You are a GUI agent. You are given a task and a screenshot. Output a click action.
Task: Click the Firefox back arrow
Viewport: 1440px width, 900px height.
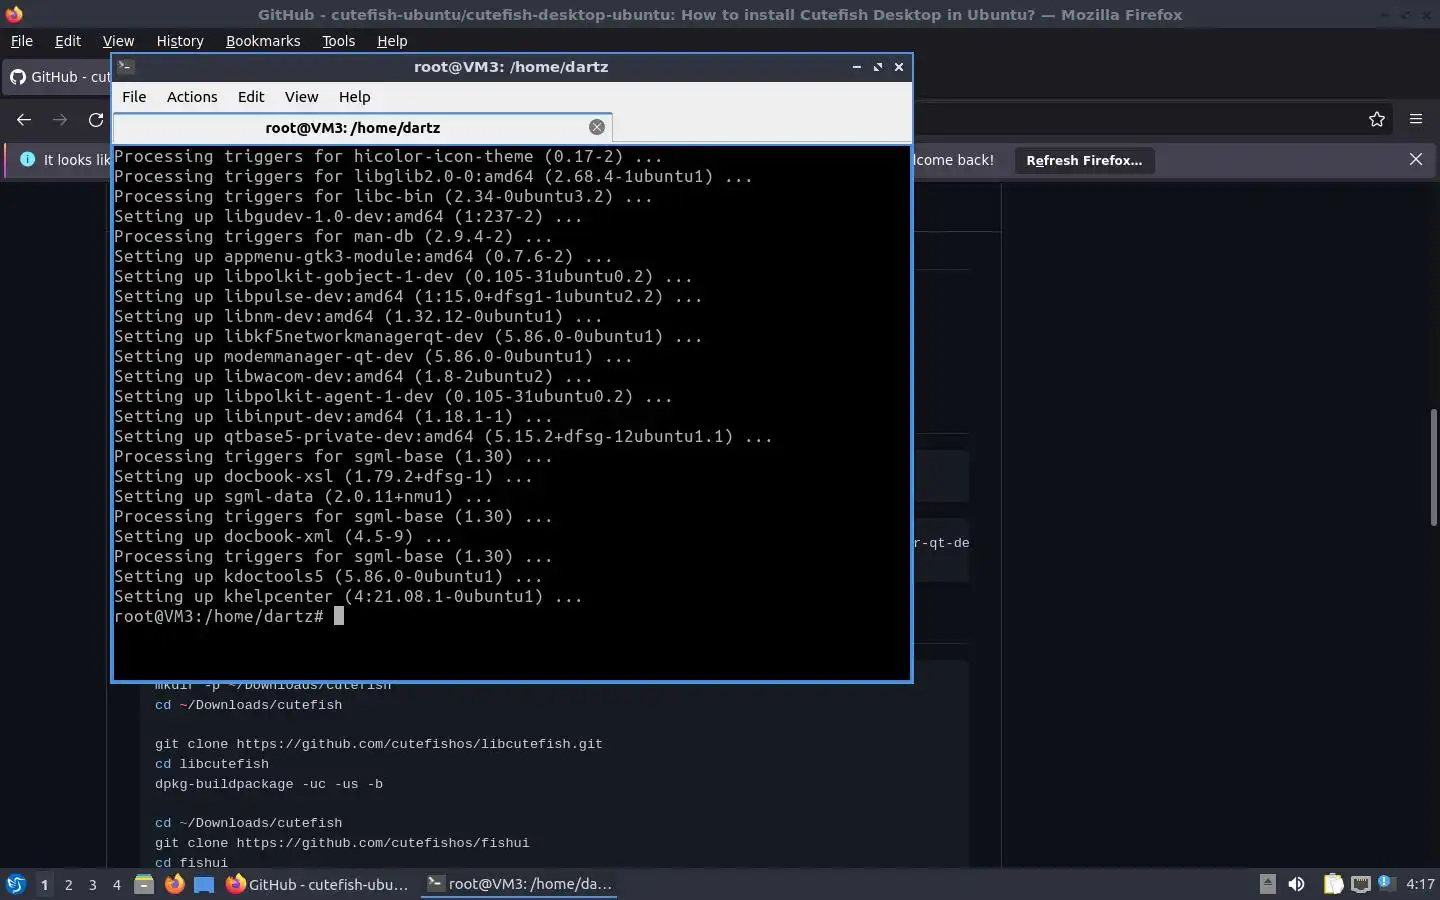pos(24,119)
